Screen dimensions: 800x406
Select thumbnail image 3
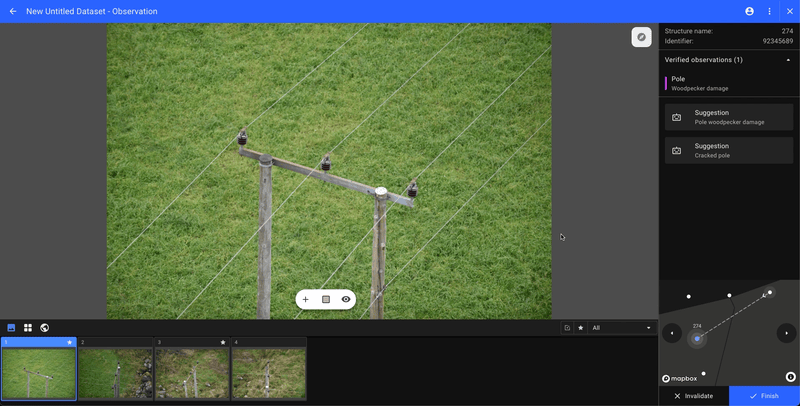pyautogui.click(x=192, y=369)
